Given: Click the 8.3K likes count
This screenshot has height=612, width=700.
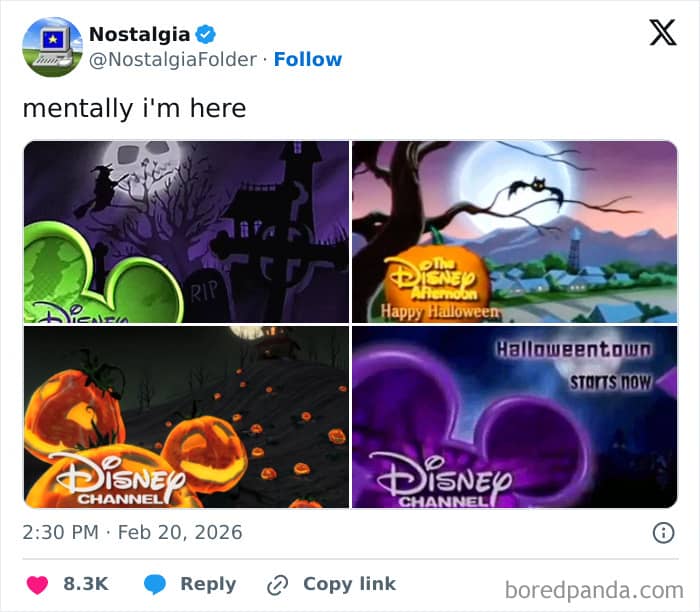Looking at the screenshot, I should click(x=86, y=584).
